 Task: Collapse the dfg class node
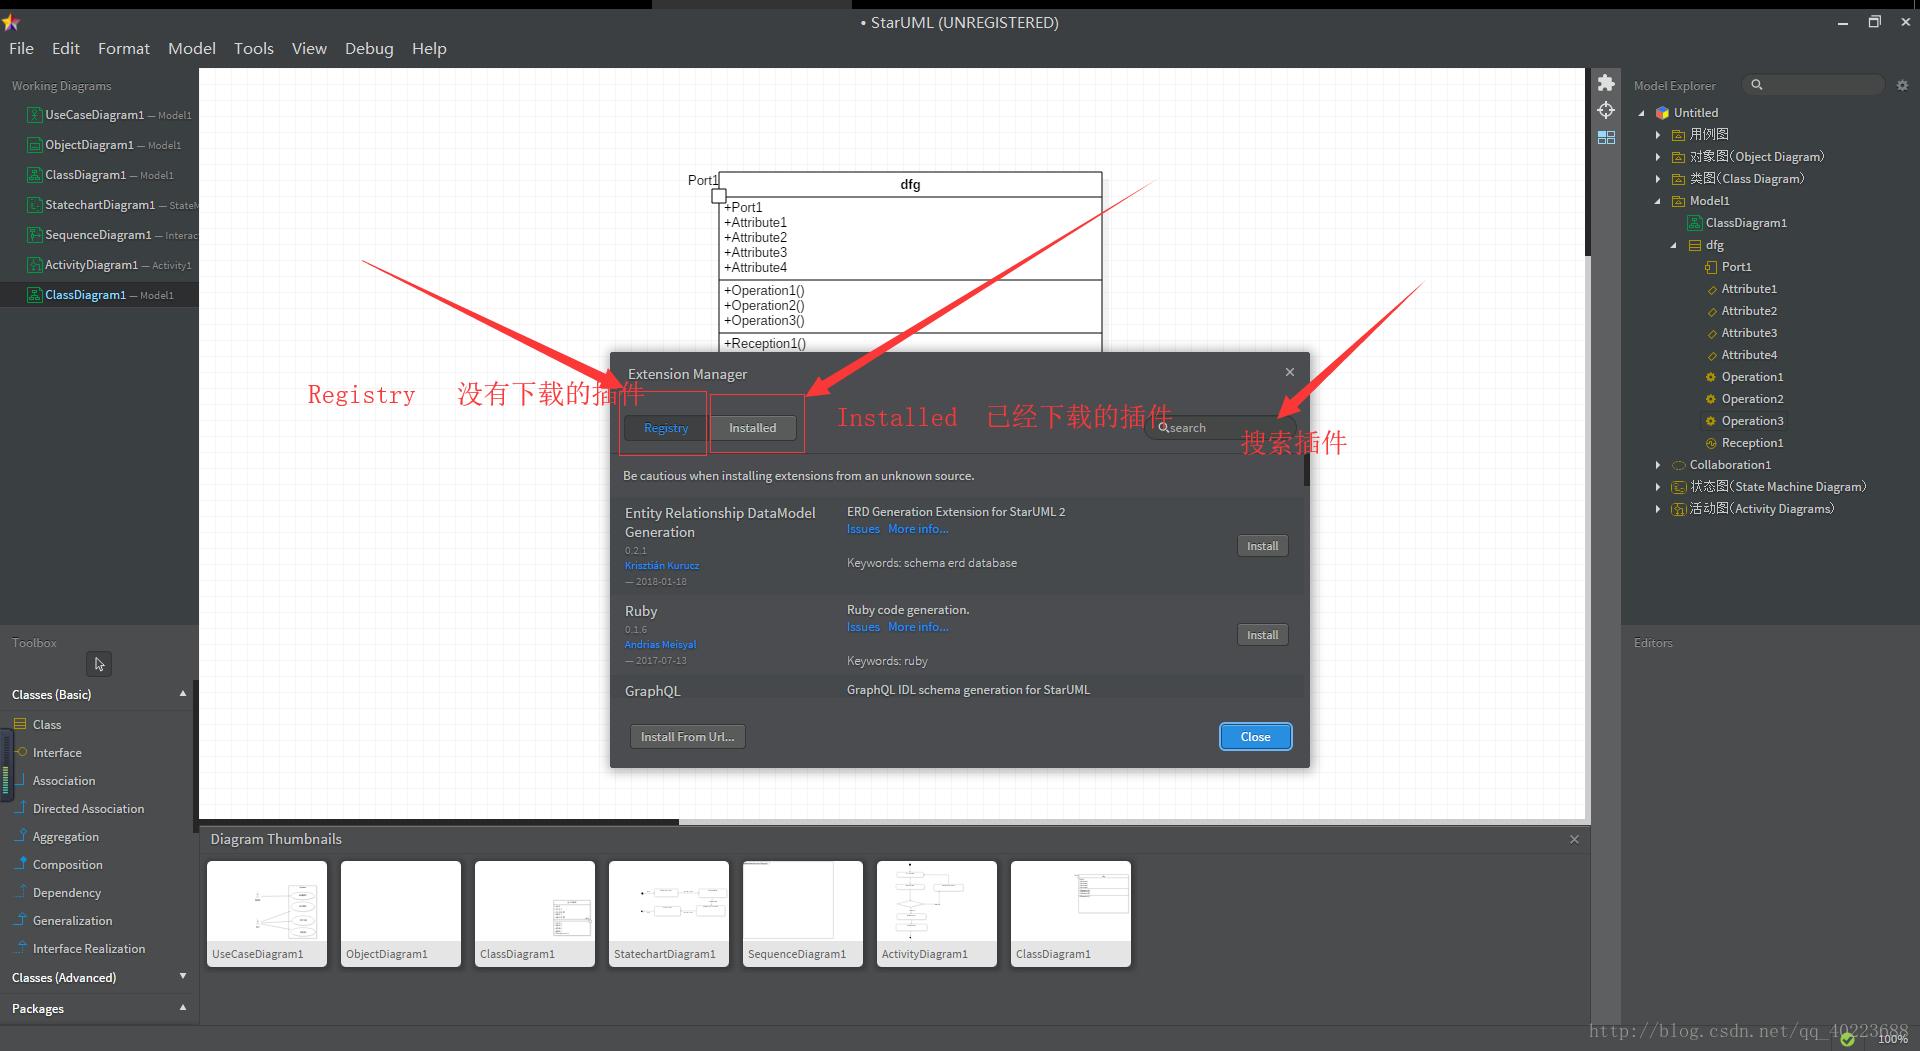1674,245
